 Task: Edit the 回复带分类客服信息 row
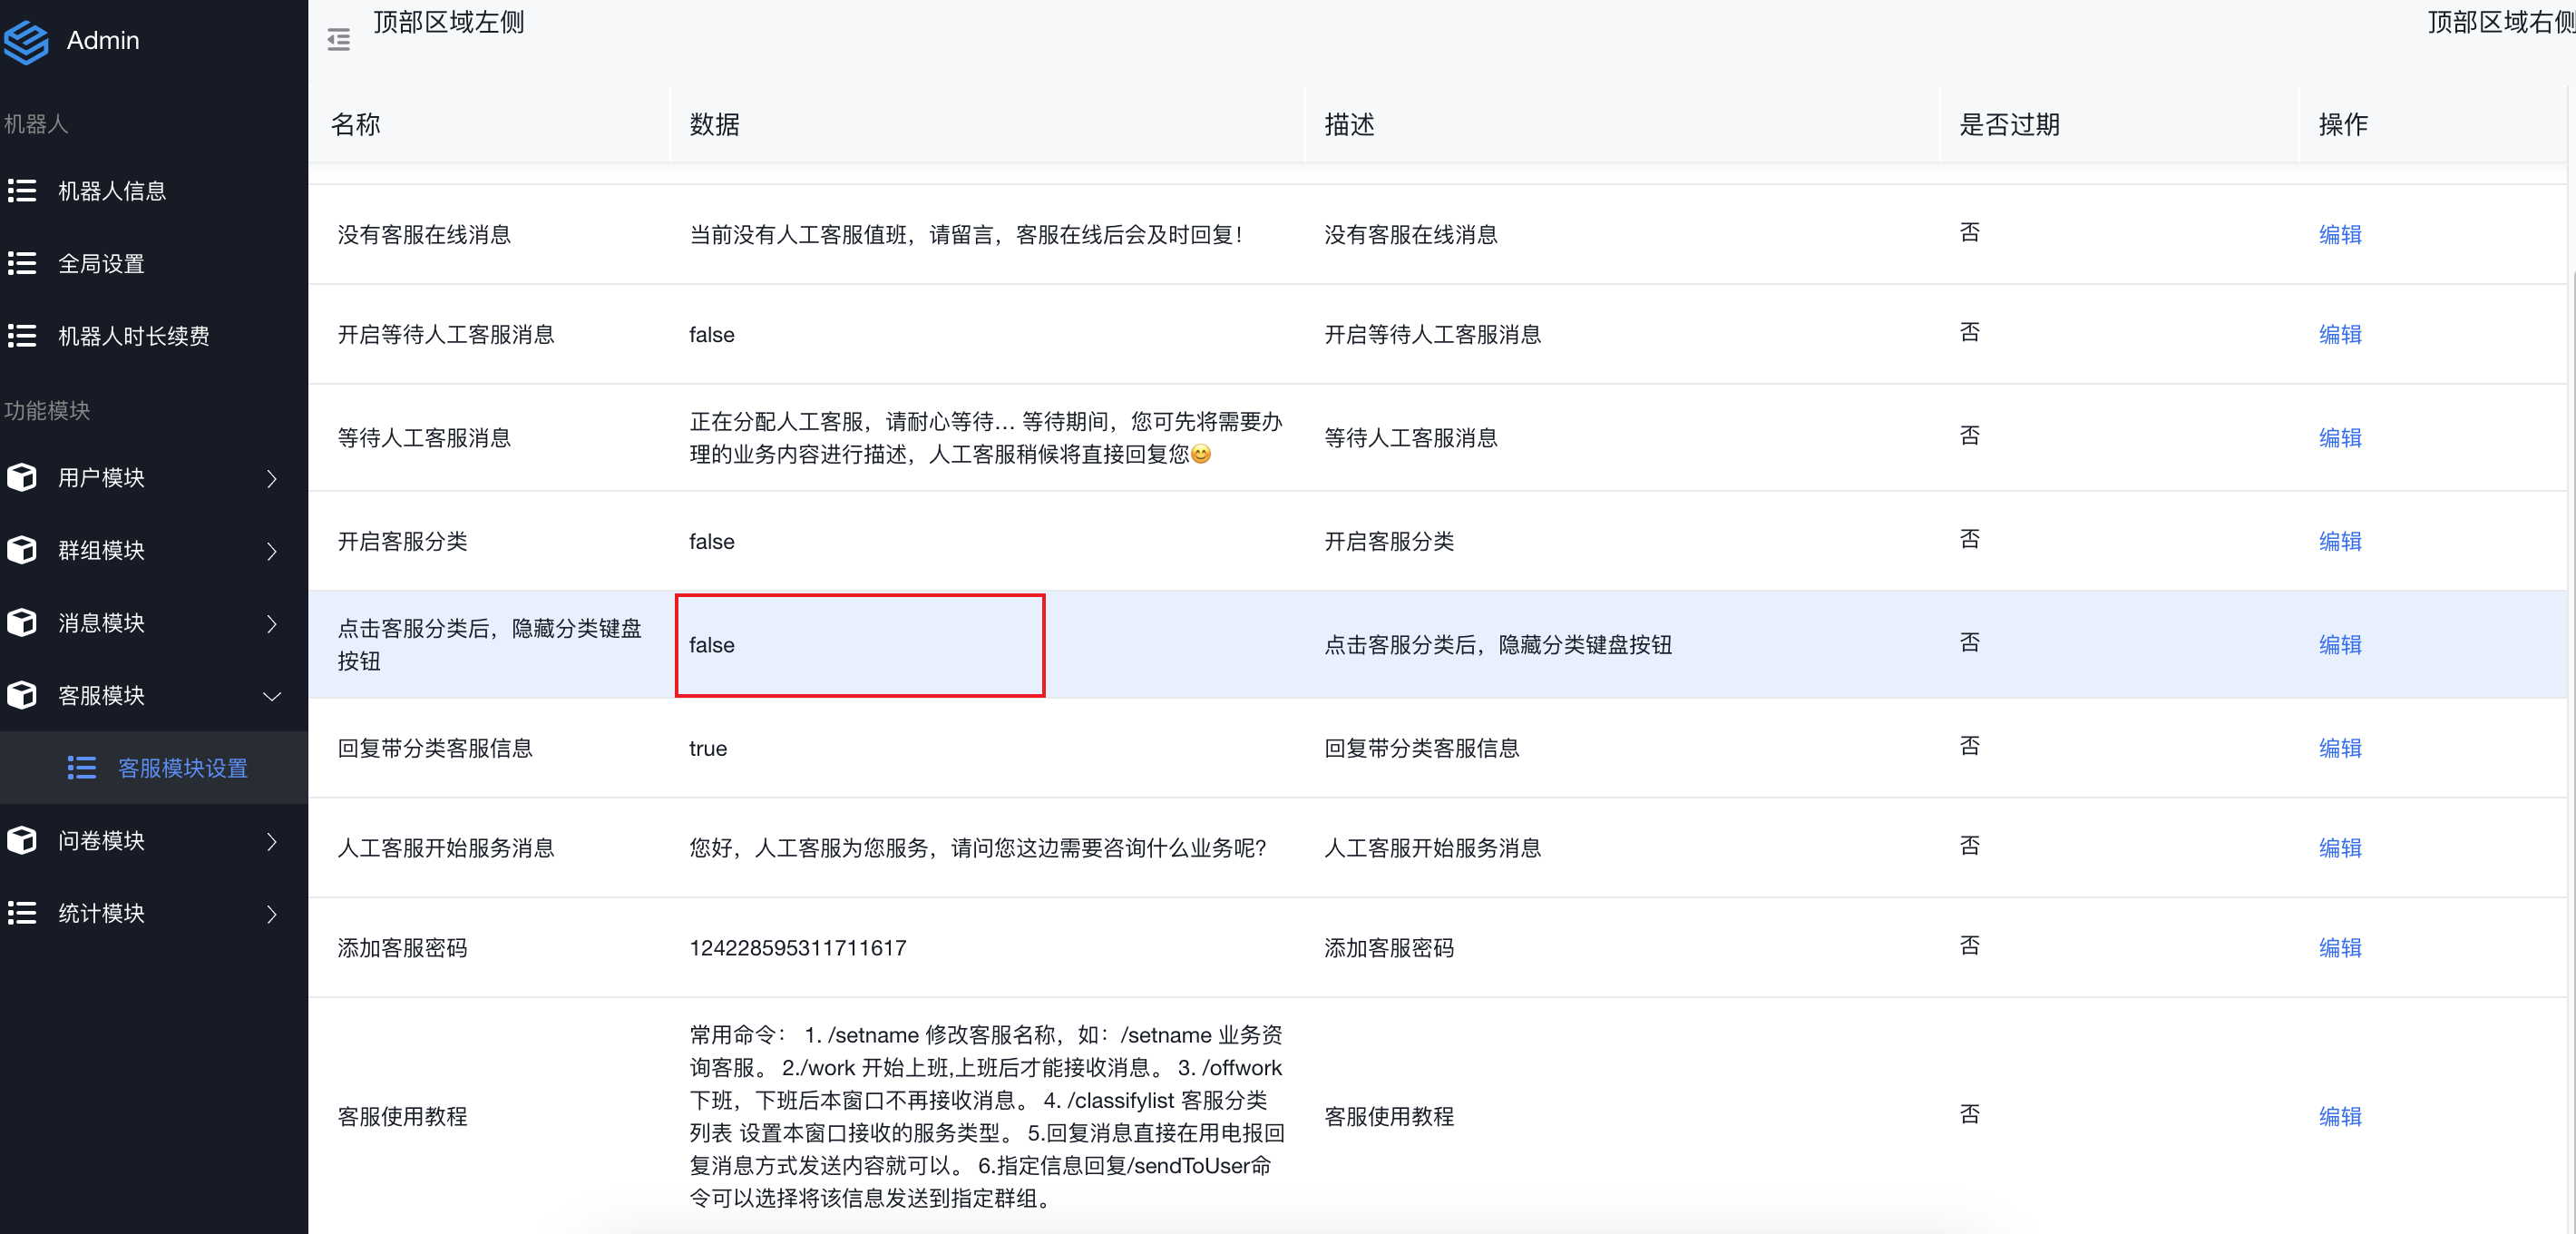2339,748
